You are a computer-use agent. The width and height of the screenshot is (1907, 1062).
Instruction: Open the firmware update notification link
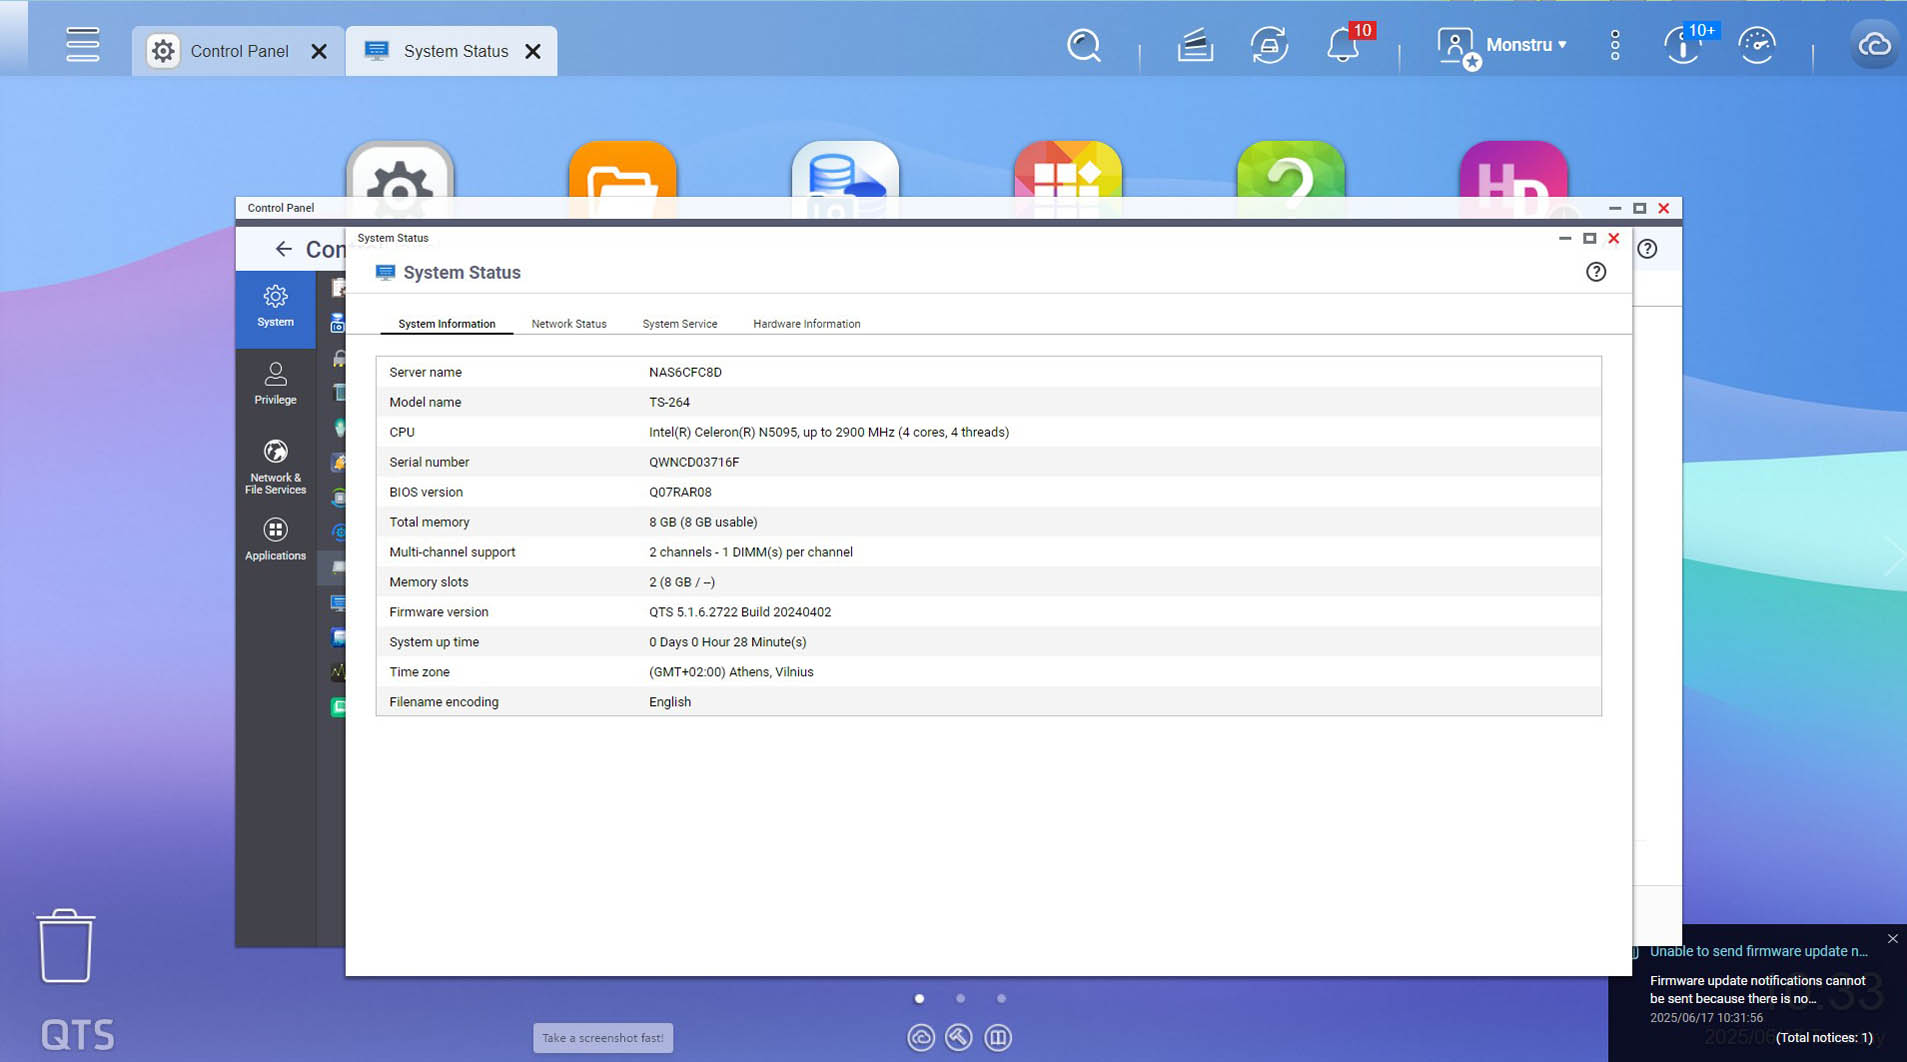pos(1758,951)
